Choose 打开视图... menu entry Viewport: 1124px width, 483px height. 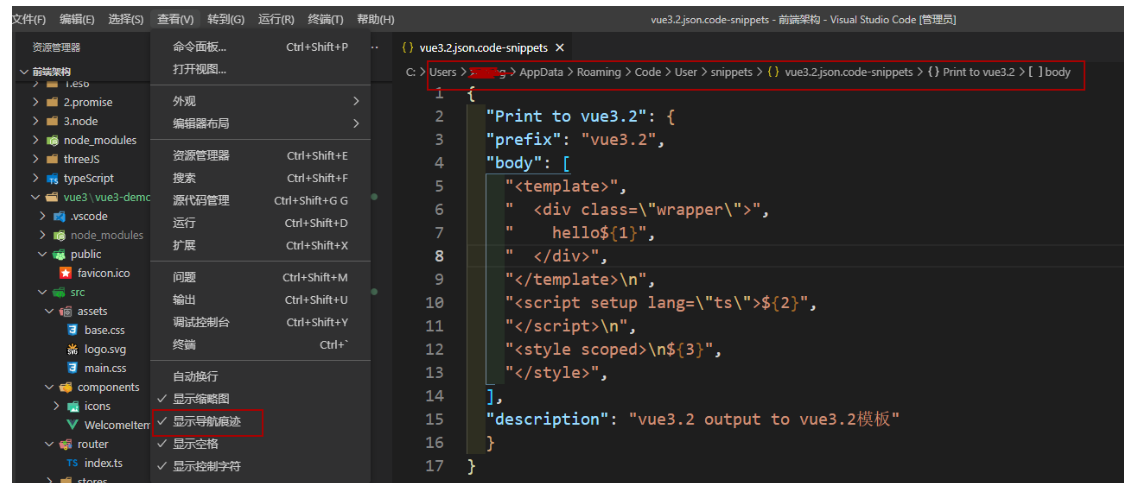pyautogui.click(x=260, y=70)
